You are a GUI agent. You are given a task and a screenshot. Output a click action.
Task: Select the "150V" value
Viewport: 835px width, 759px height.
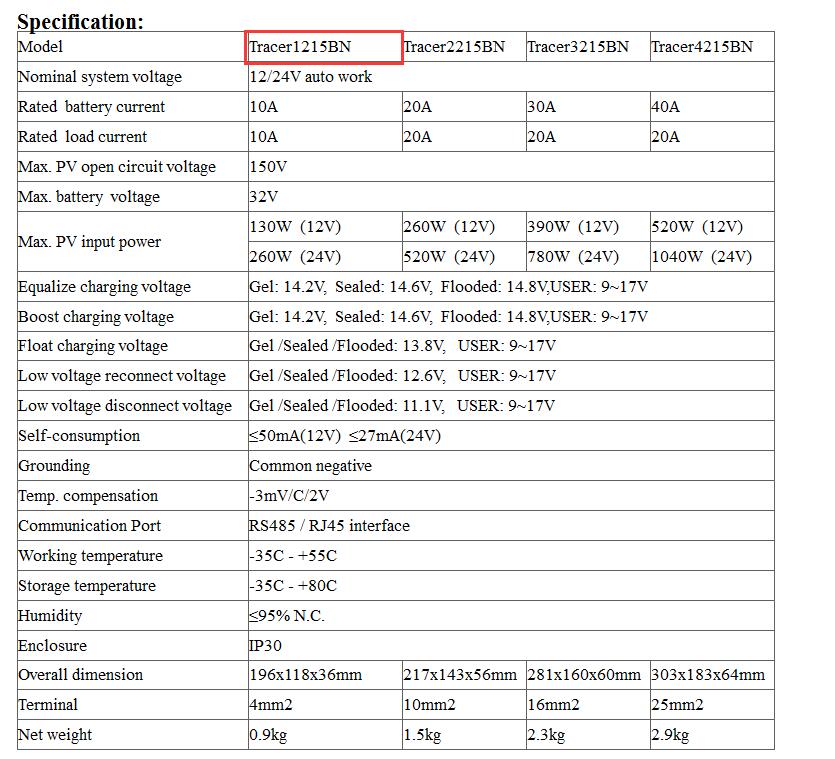point(268,167)
